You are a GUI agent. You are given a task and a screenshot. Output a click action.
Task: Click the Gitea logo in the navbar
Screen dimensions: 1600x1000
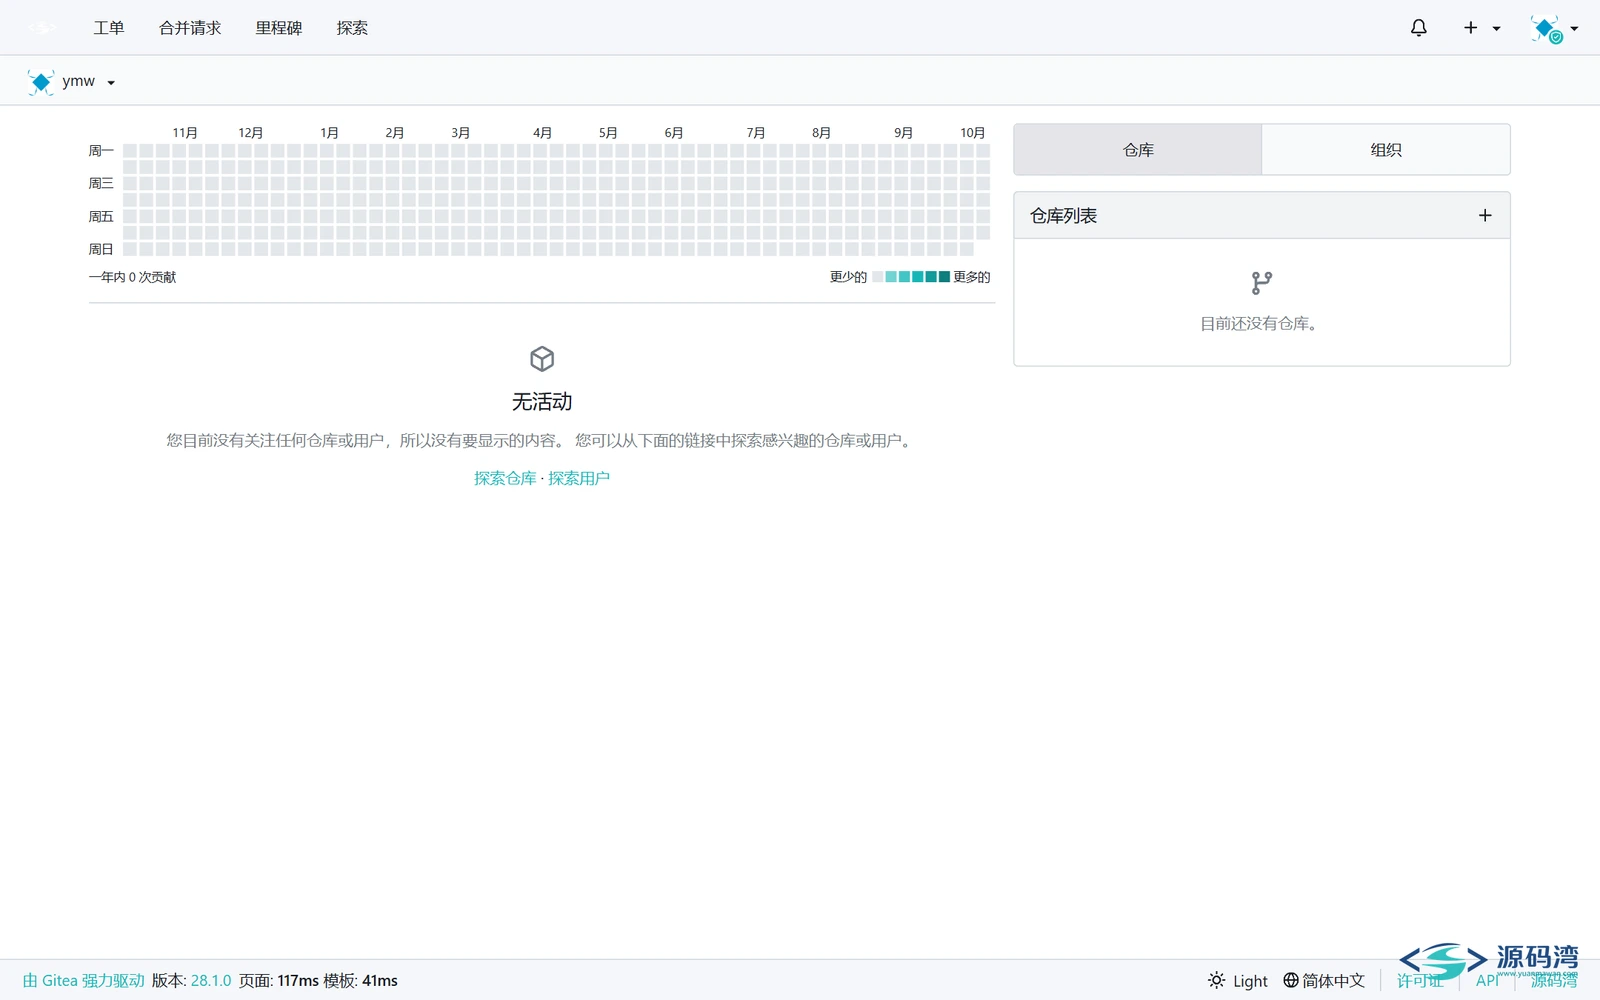tap(42, 28)
